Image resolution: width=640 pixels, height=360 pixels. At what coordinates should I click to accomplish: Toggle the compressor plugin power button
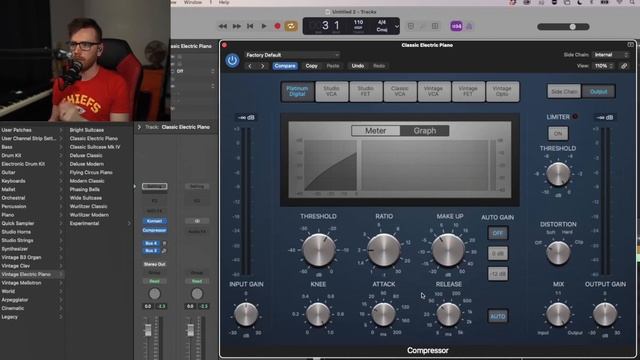232,61
